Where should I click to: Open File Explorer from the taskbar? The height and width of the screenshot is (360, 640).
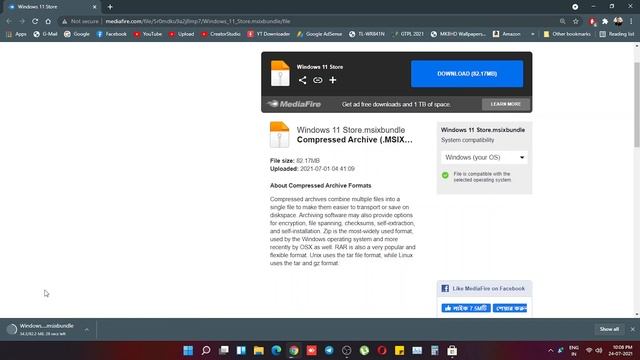click(259, 350)
